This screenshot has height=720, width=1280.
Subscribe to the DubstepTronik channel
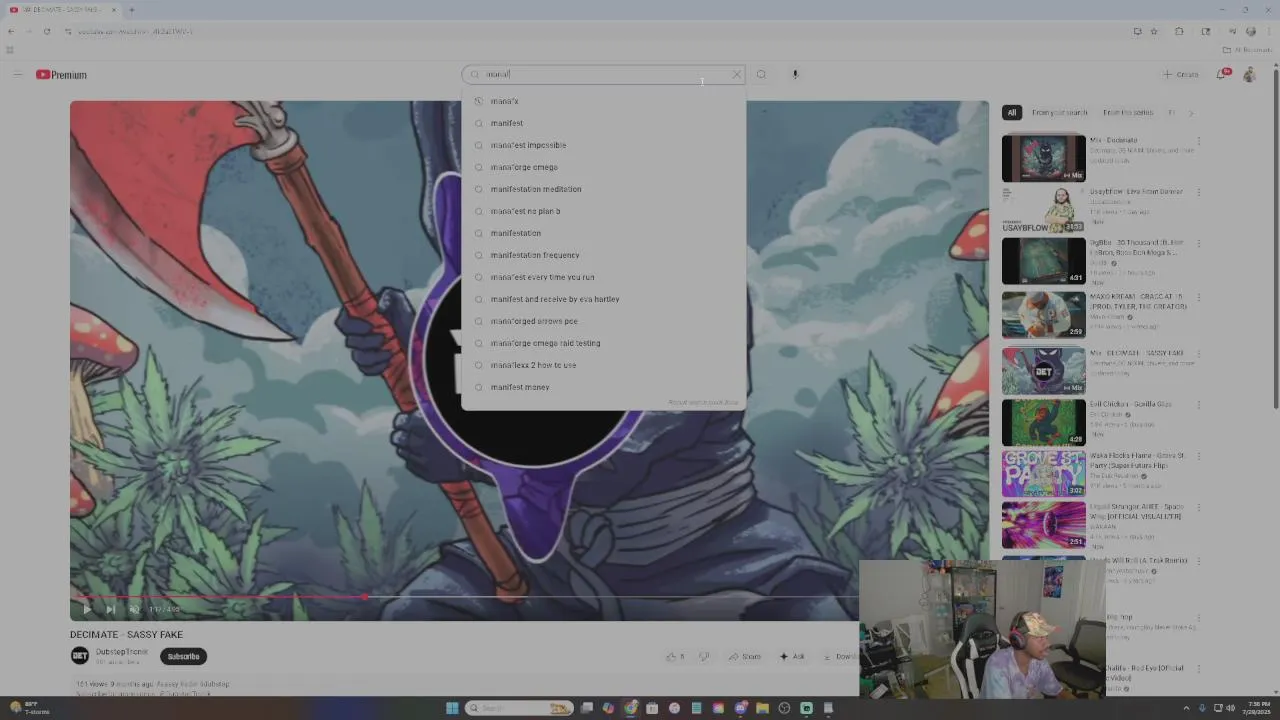point(183,657)
